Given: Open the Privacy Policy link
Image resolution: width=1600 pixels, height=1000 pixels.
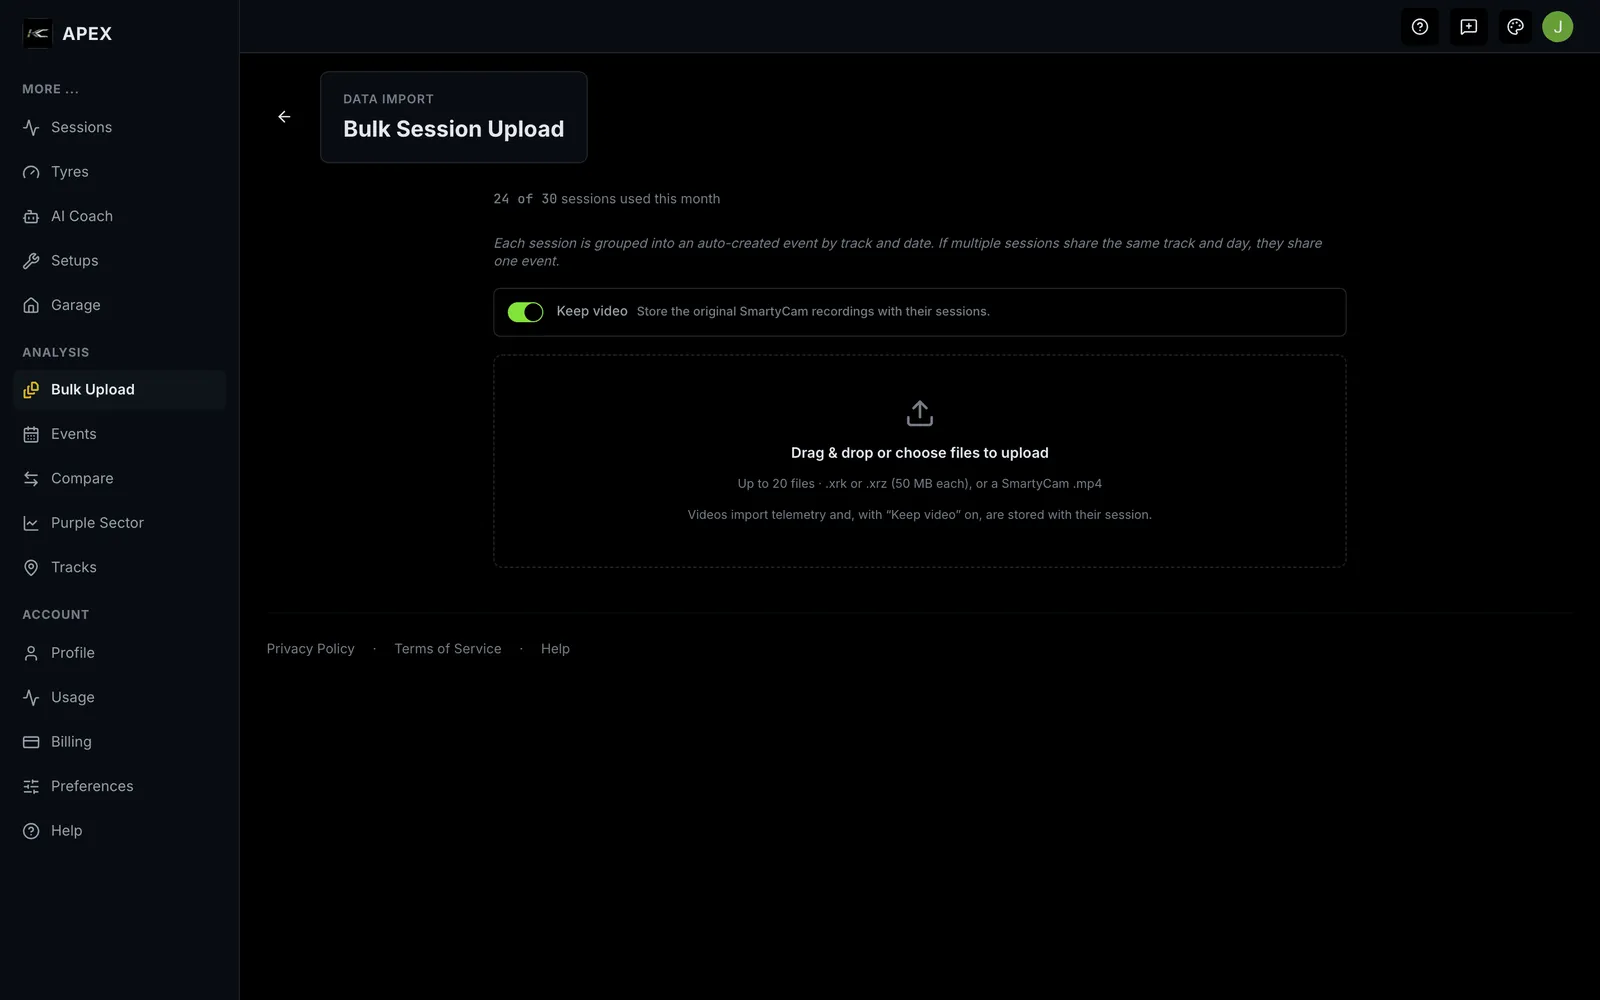Looking at the screenshot, I should 310,649.
